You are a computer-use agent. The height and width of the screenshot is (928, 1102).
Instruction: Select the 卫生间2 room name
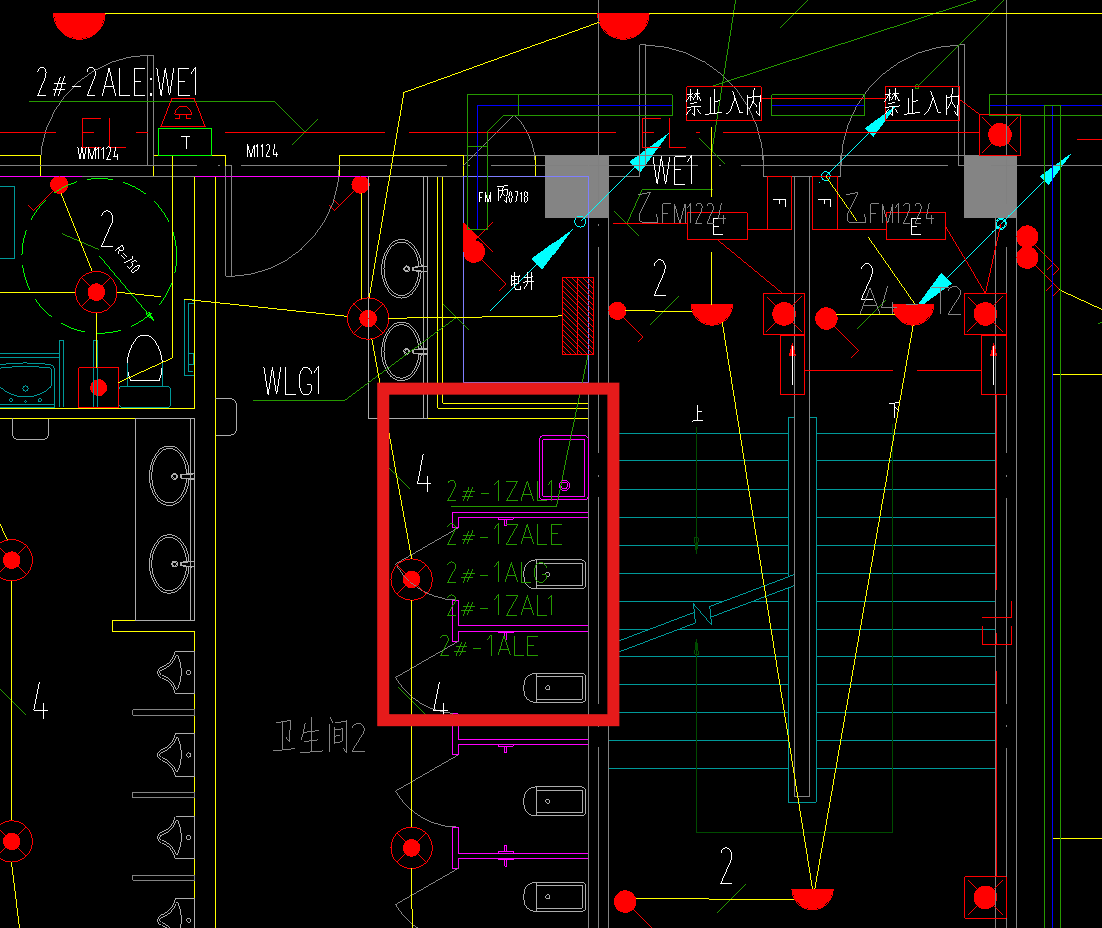pos(319,737)
